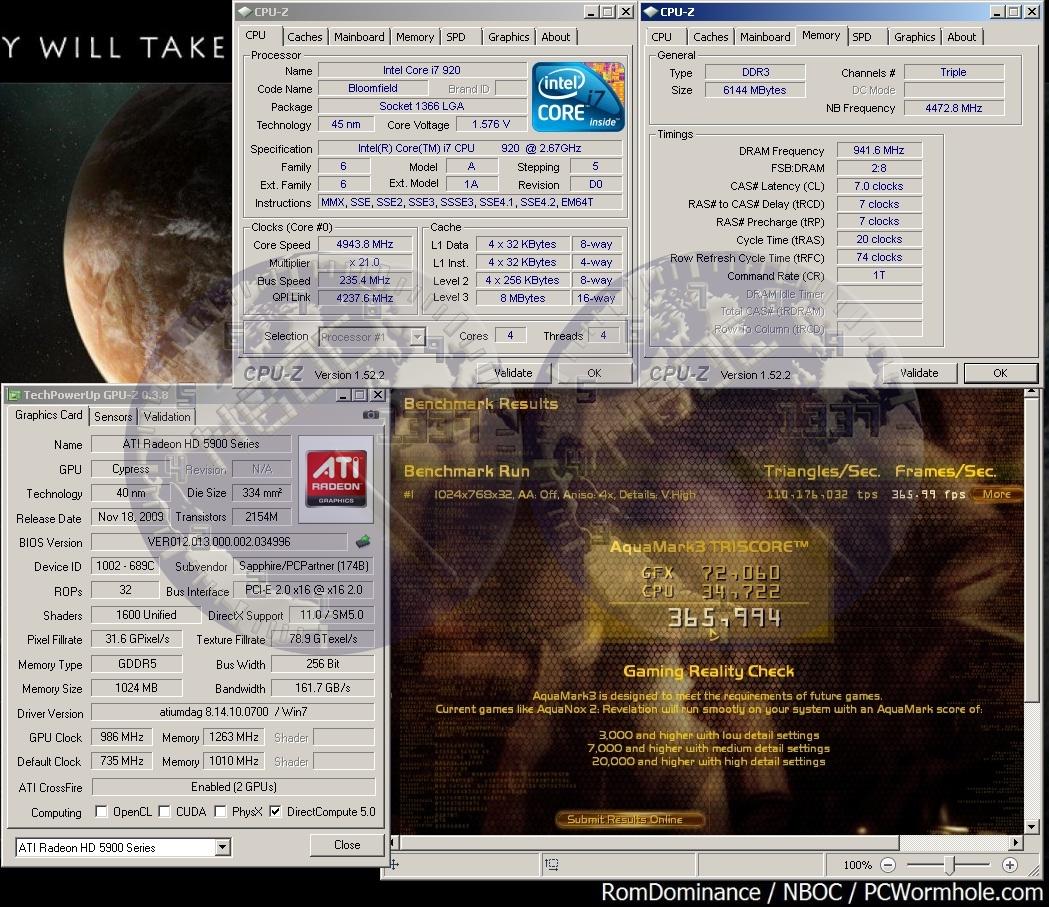Click Submit Results Online button
Image resolution: width=1049 pixels, height=907 pixels.
coord(629,819)
